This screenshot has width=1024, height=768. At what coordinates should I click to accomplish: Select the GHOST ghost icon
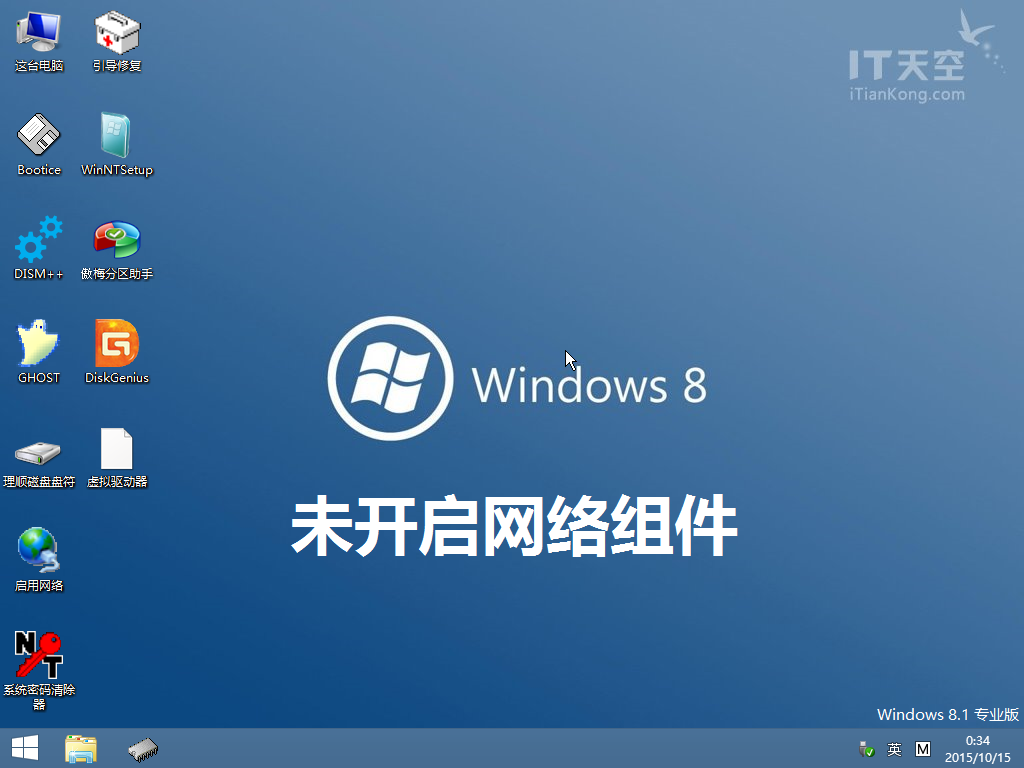pos(39,344)
